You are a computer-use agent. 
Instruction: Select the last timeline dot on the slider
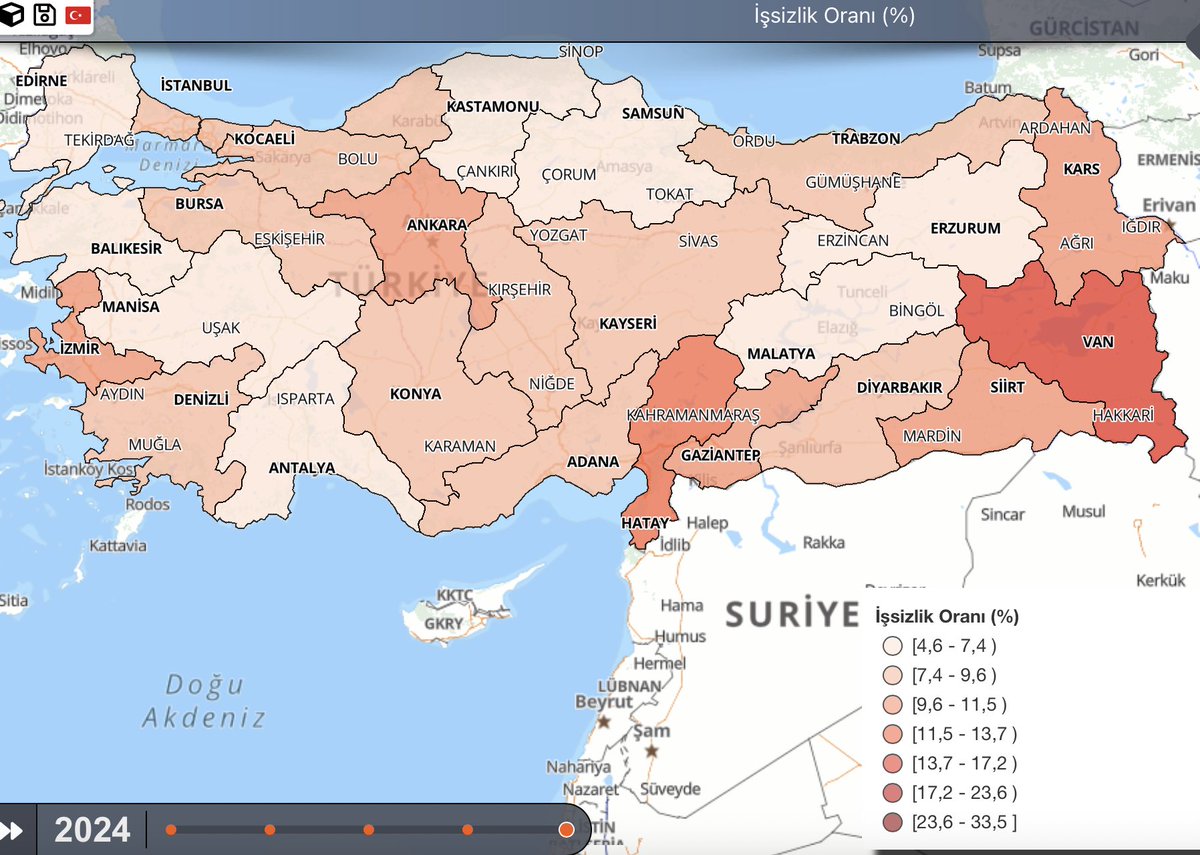click(x=566, y=829)
